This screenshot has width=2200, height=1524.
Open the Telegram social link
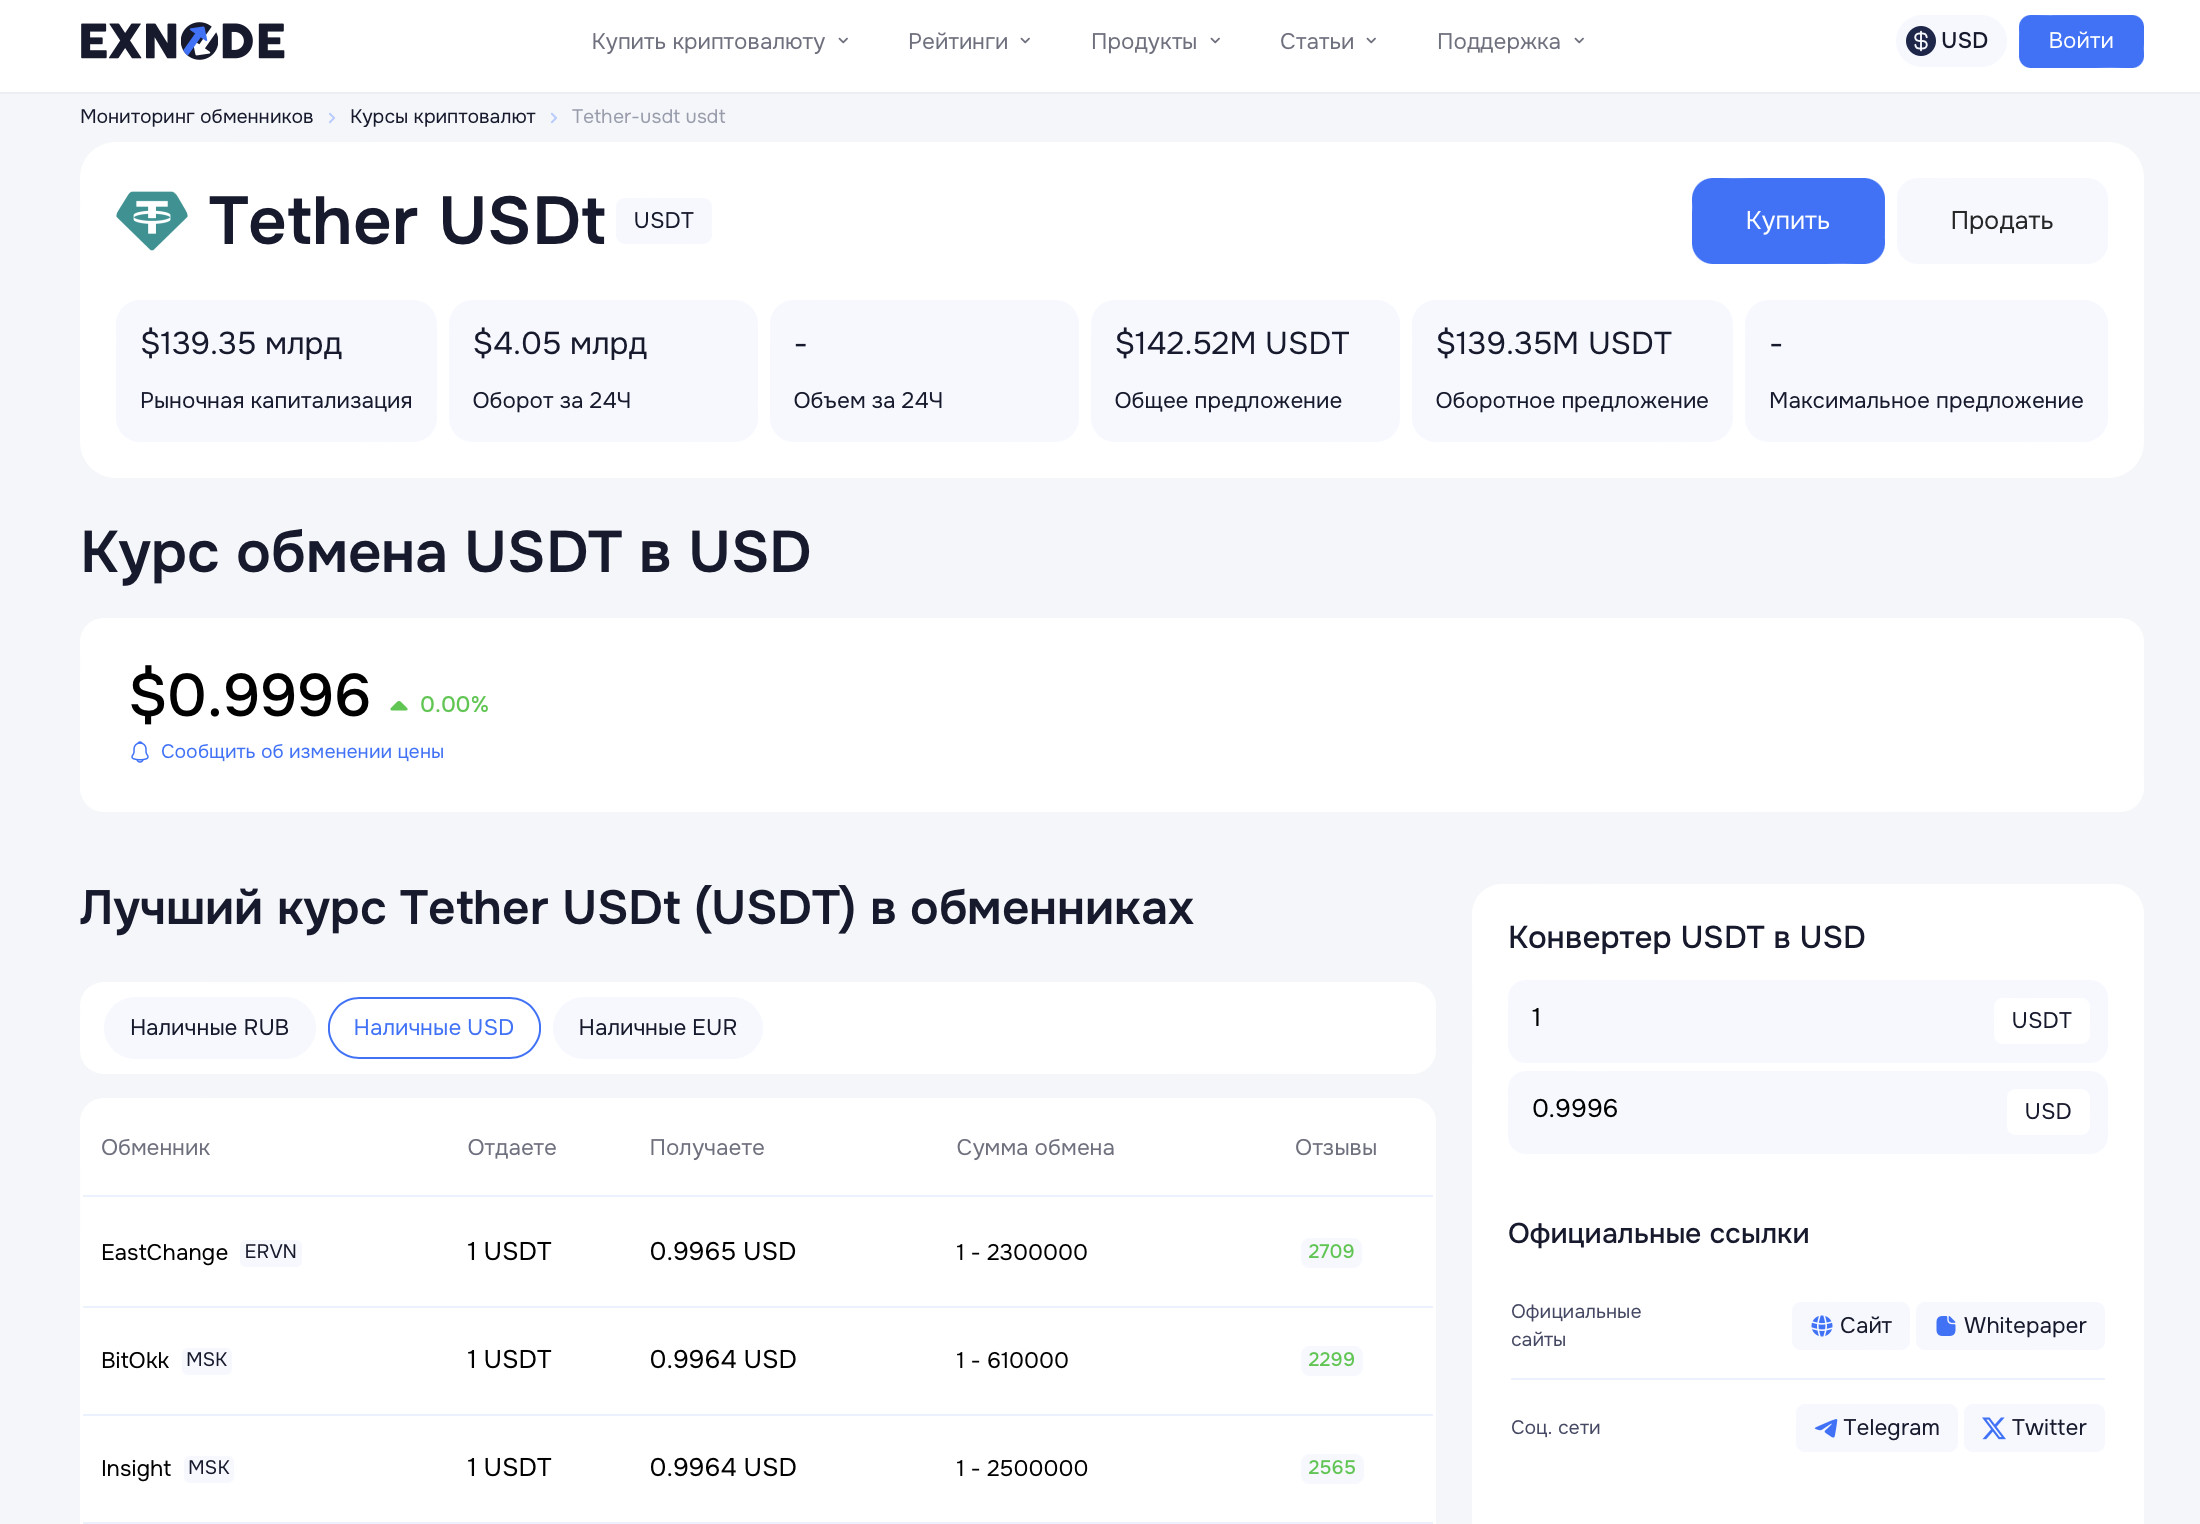[x=1876, y=1428]
